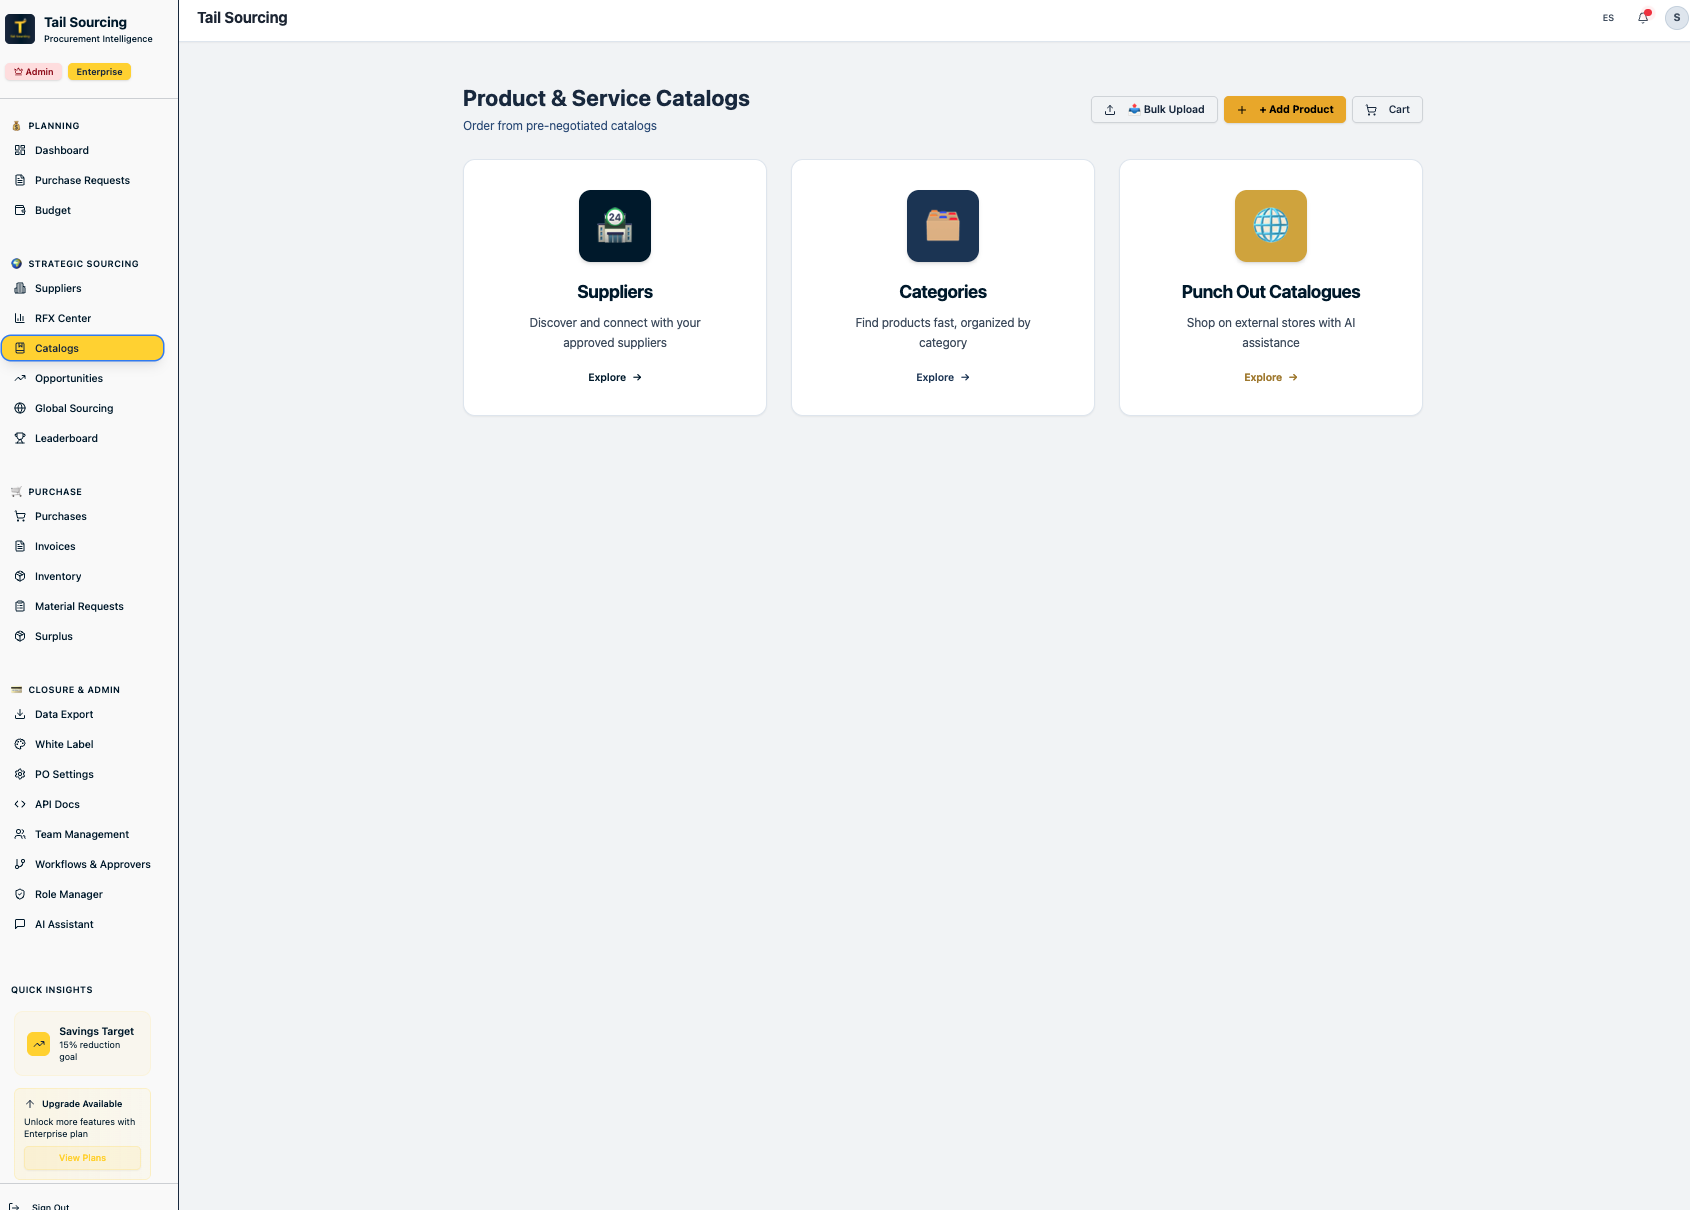Click the + Add Product button
This screenshot has width=1690, height=1210.
[x=1285, y=110]
